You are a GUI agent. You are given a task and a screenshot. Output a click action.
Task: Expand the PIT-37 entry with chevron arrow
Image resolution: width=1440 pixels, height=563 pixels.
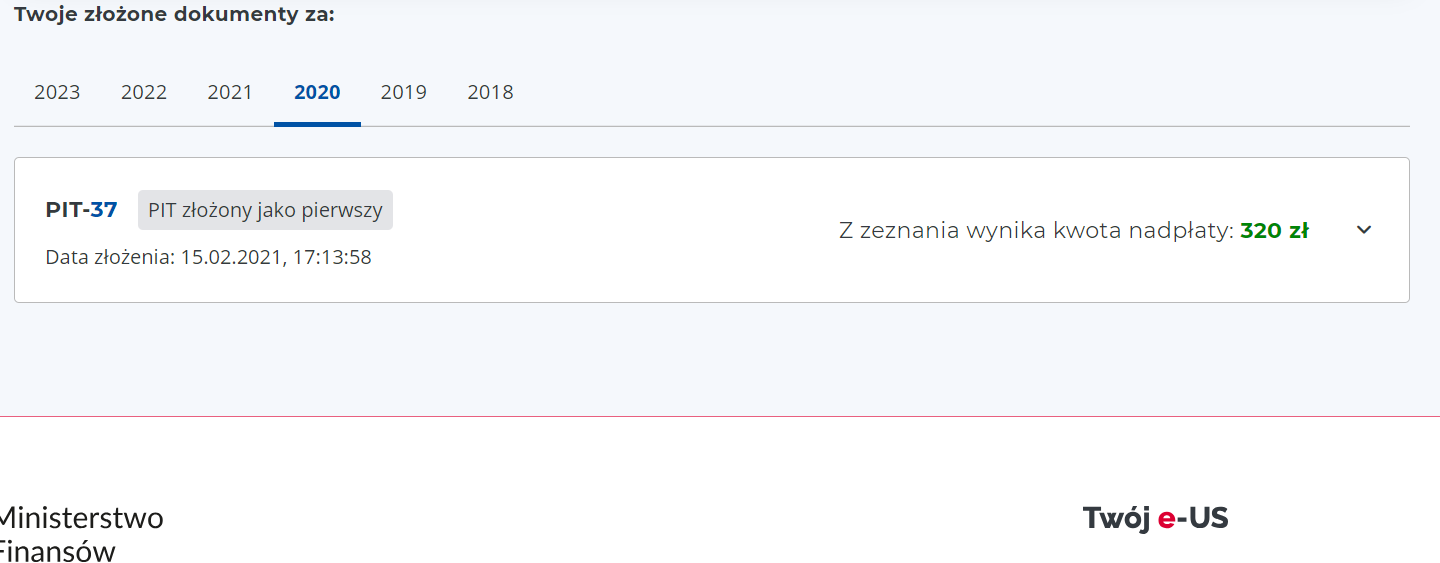[1364, 230]
